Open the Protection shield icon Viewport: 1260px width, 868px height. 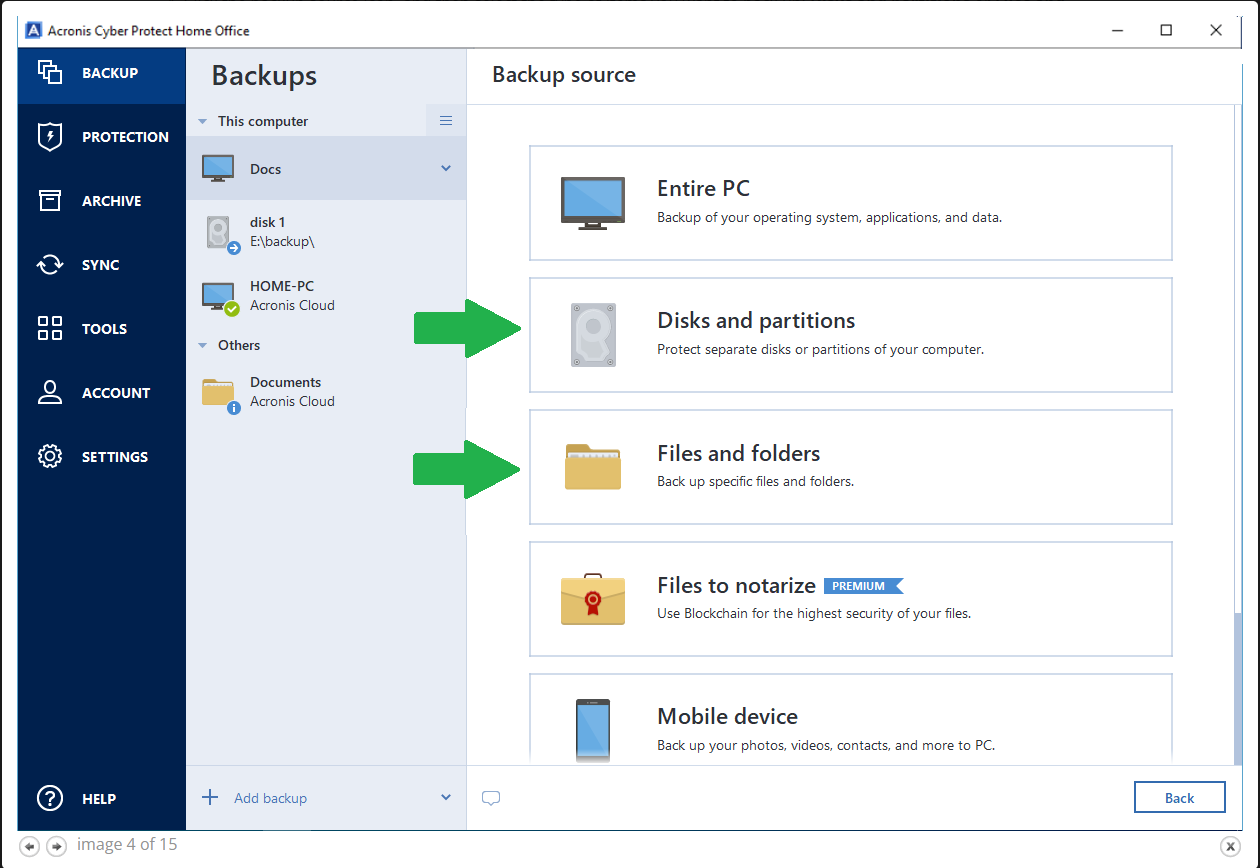click(50, 137)
